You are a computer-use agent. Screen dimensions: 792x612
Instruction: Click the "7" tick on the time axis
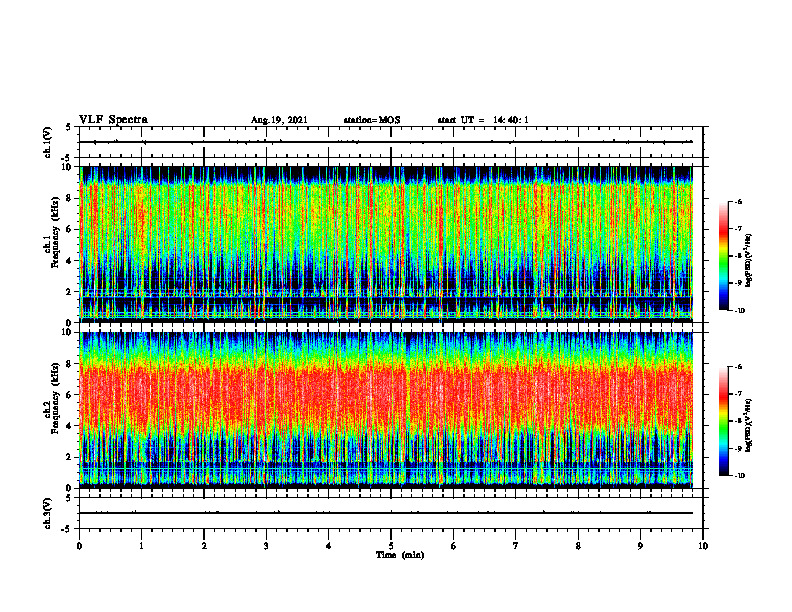point(516,546)
